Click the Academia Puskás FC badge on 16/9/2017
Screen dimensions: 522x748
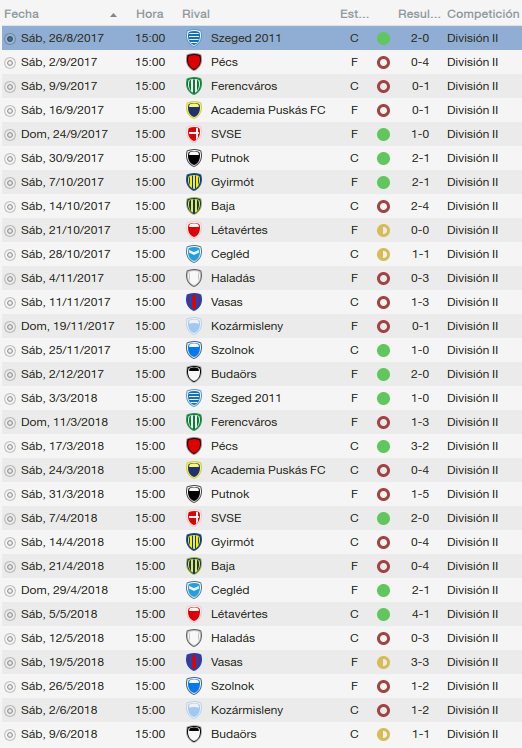click(x=194, y=110)
